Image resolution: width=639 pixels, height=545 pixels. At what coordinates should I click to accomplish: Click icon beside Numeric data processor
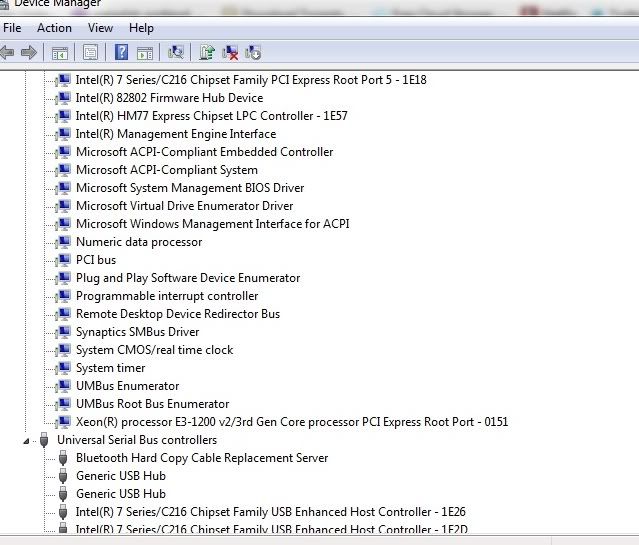[64, 242]
